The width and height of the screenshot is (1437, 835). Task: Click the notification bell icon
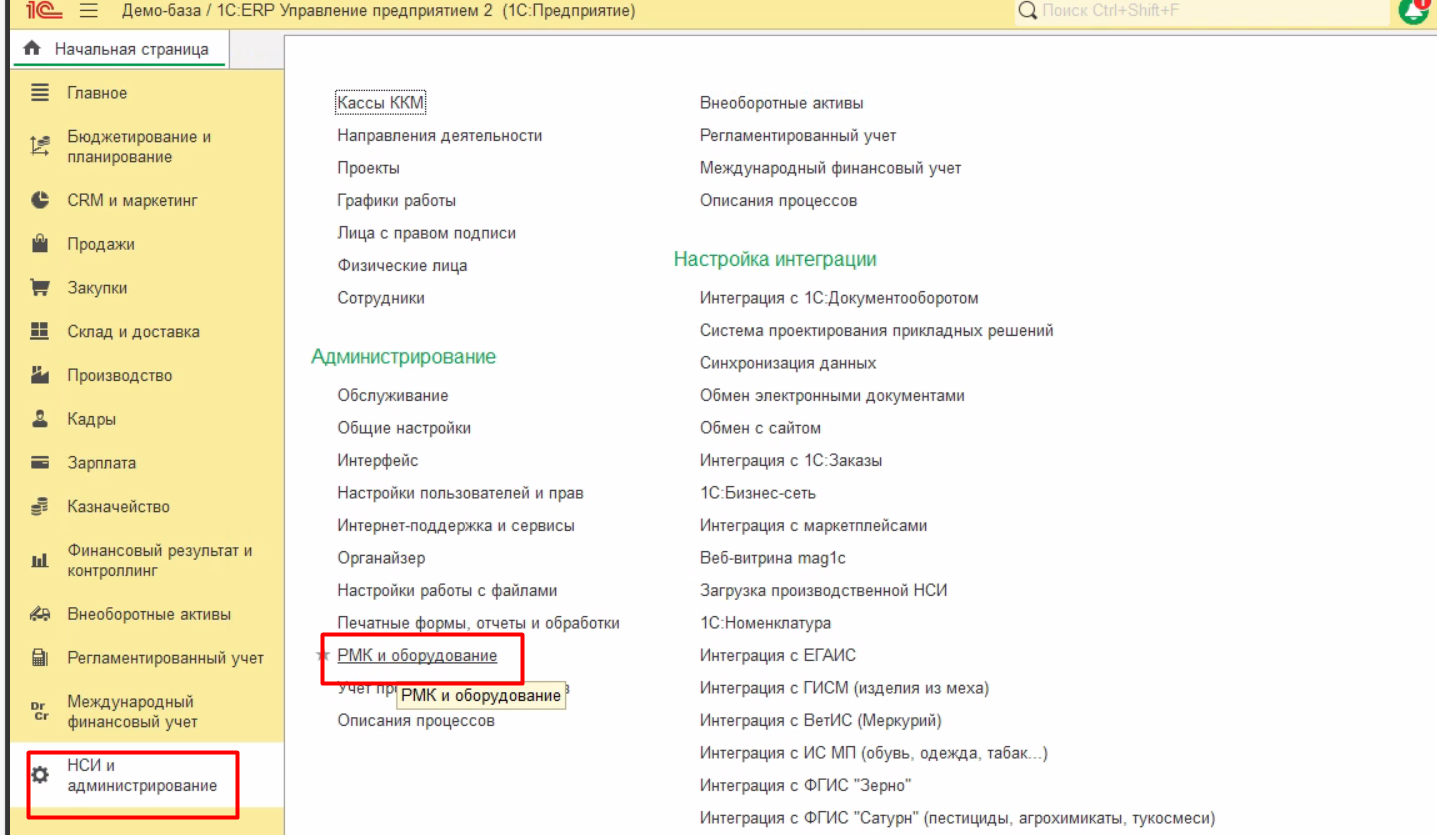pyautogui.click(x=1413, y=10)
